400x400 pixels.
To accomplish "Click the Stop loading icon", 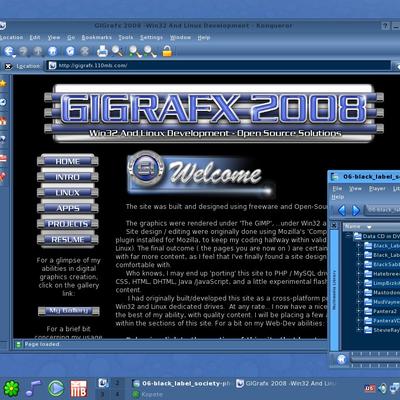I will click(85, 51).
